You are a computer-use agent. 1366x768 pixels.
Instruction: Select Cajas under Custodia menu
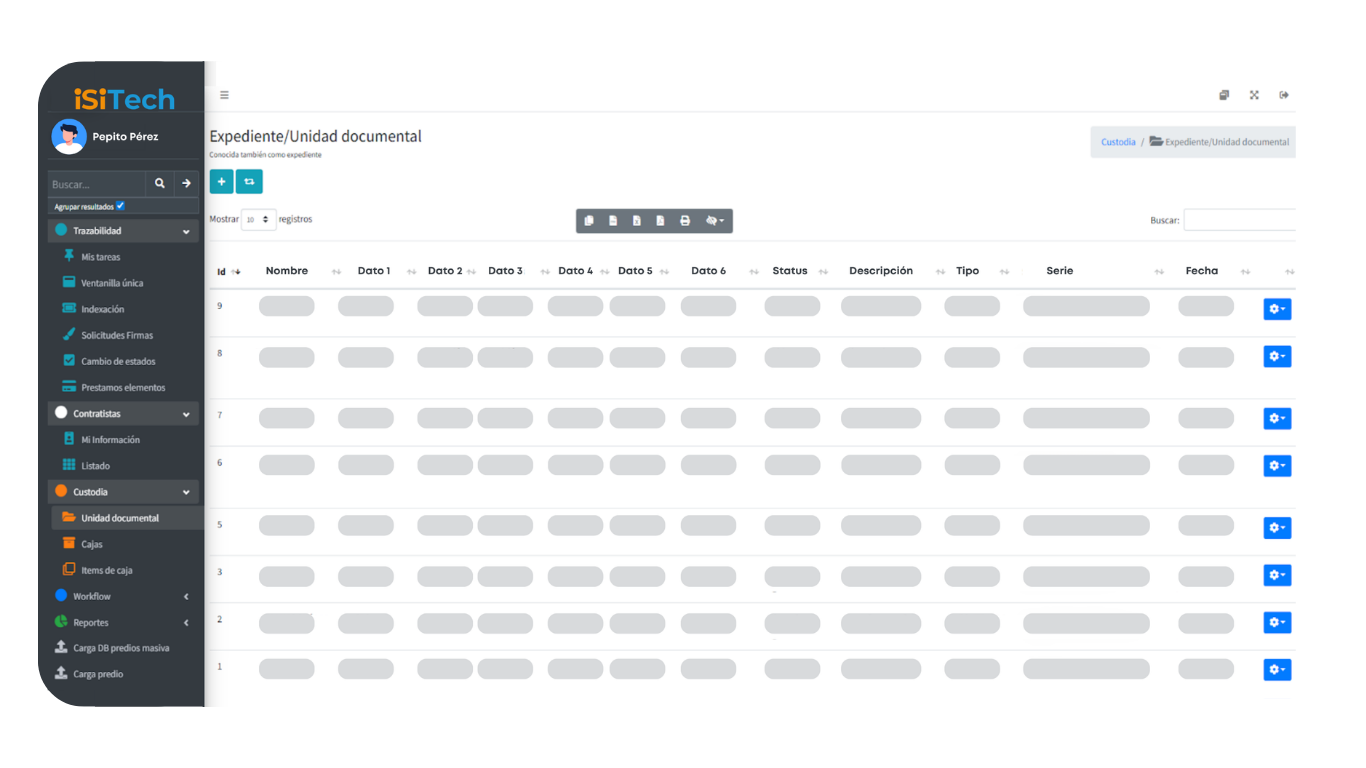click(x=92, y=545)
